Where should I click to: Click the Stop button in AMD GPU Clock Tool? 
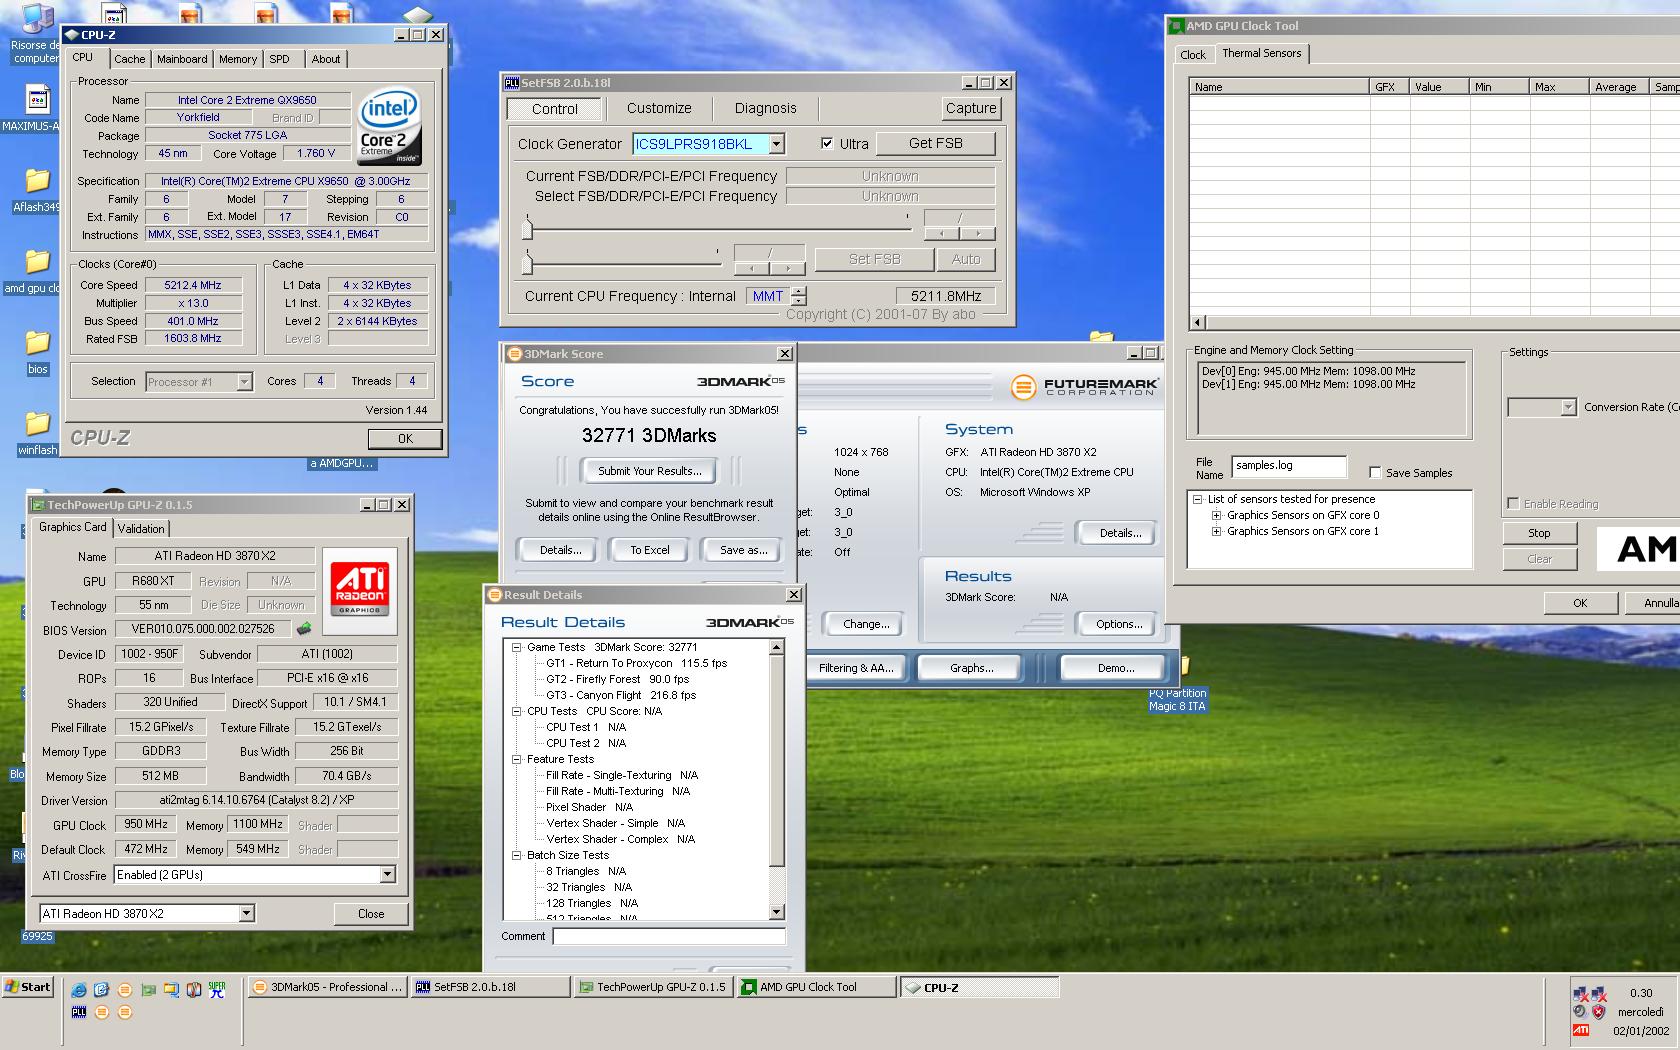tap(1539, 533)
